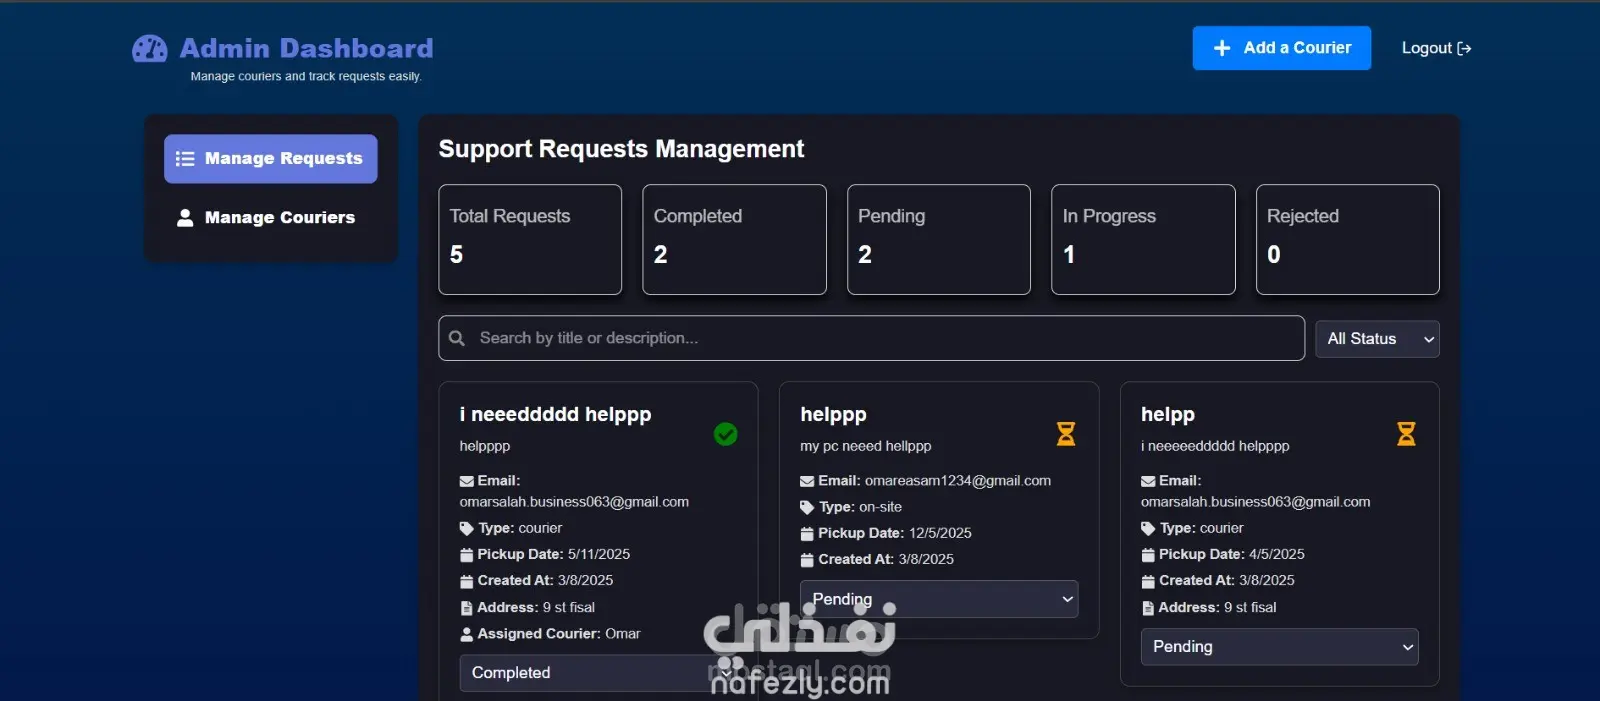The image size is (1600, 701).
Task: Click tag icon in helpp card
Action: coord(1148,529)
